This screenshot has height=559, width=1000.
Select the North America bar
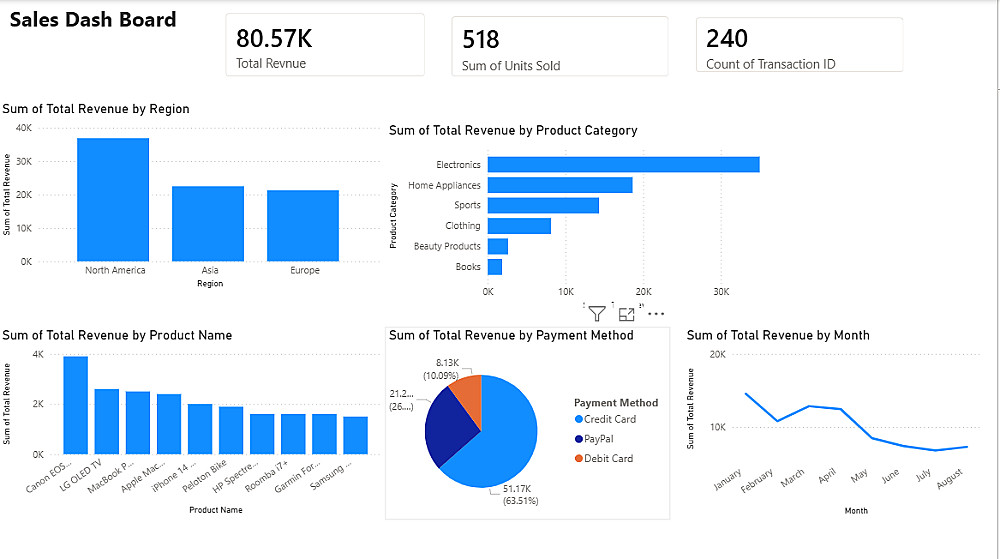tap(113, 200)
